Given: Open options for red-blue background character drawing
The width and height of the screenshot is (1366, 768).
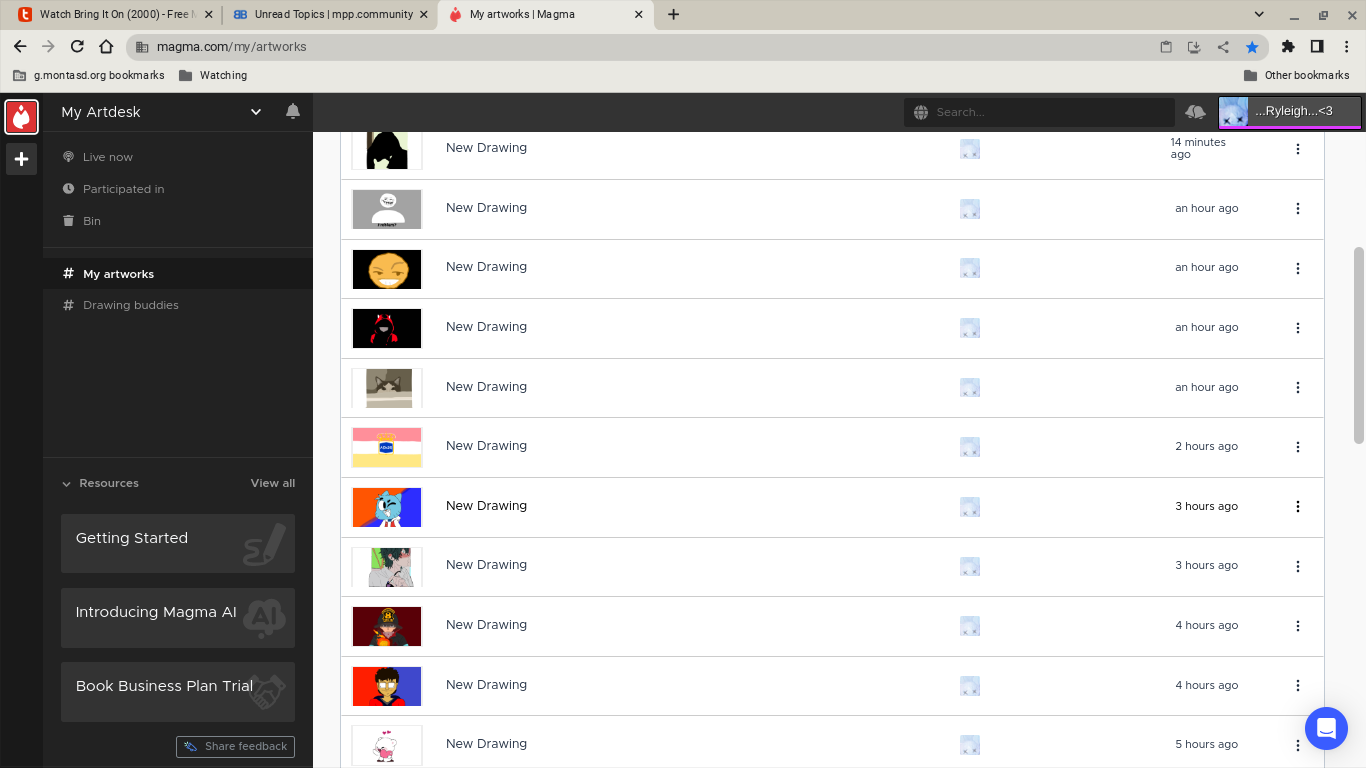Looking at the screenshot, I should tap(1298, 685).
